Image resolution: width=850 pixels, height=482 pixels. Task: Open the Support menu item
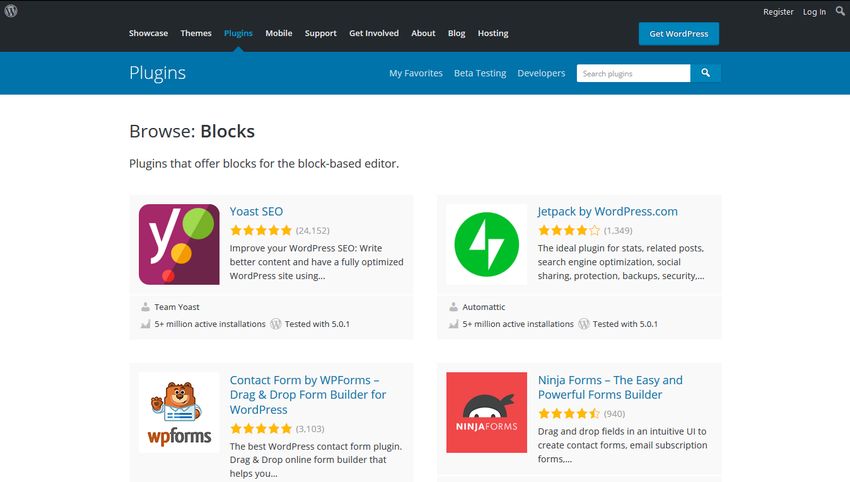click(x=320, y=33)
